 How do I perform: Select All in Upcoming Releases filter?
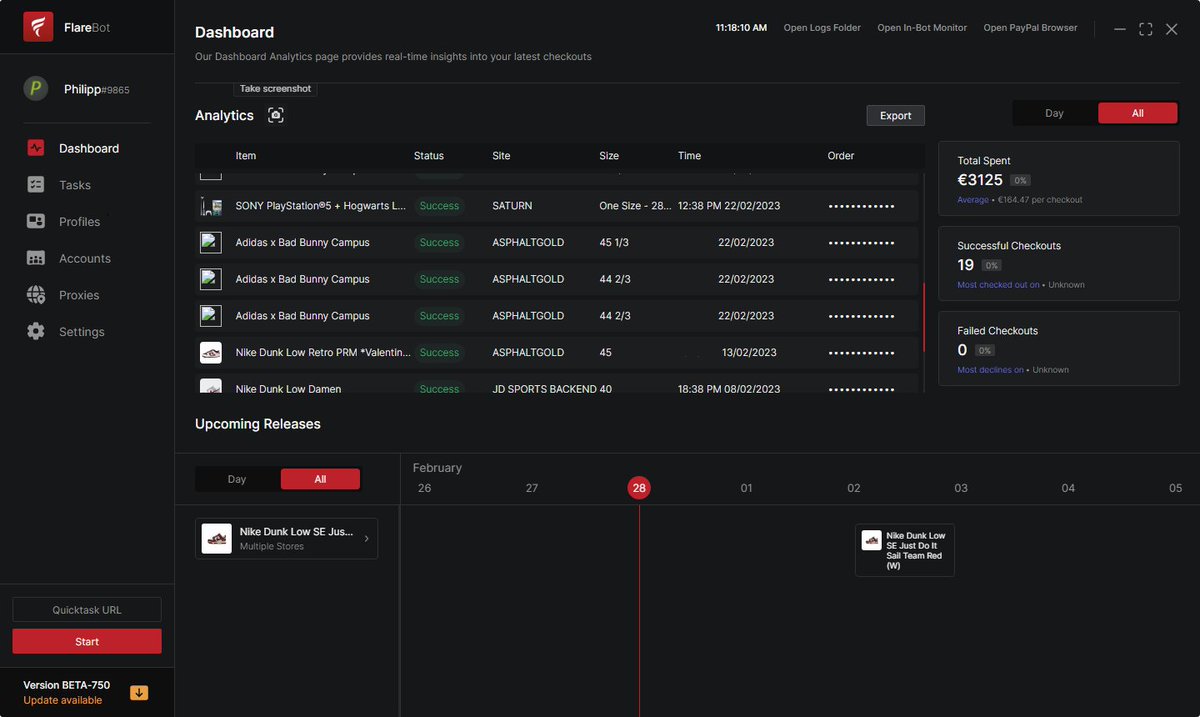(320, 479)
